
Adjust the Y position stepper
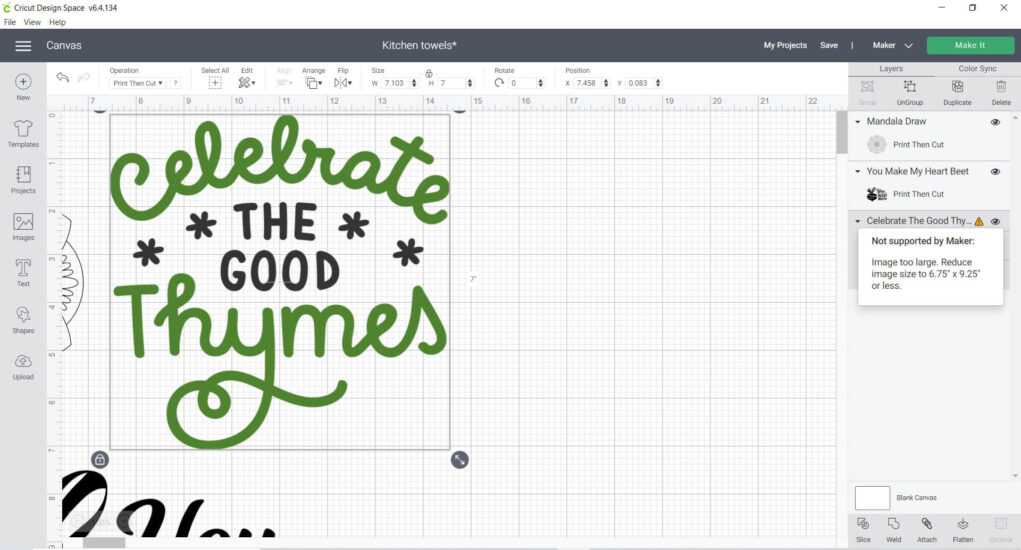[658, 83]
